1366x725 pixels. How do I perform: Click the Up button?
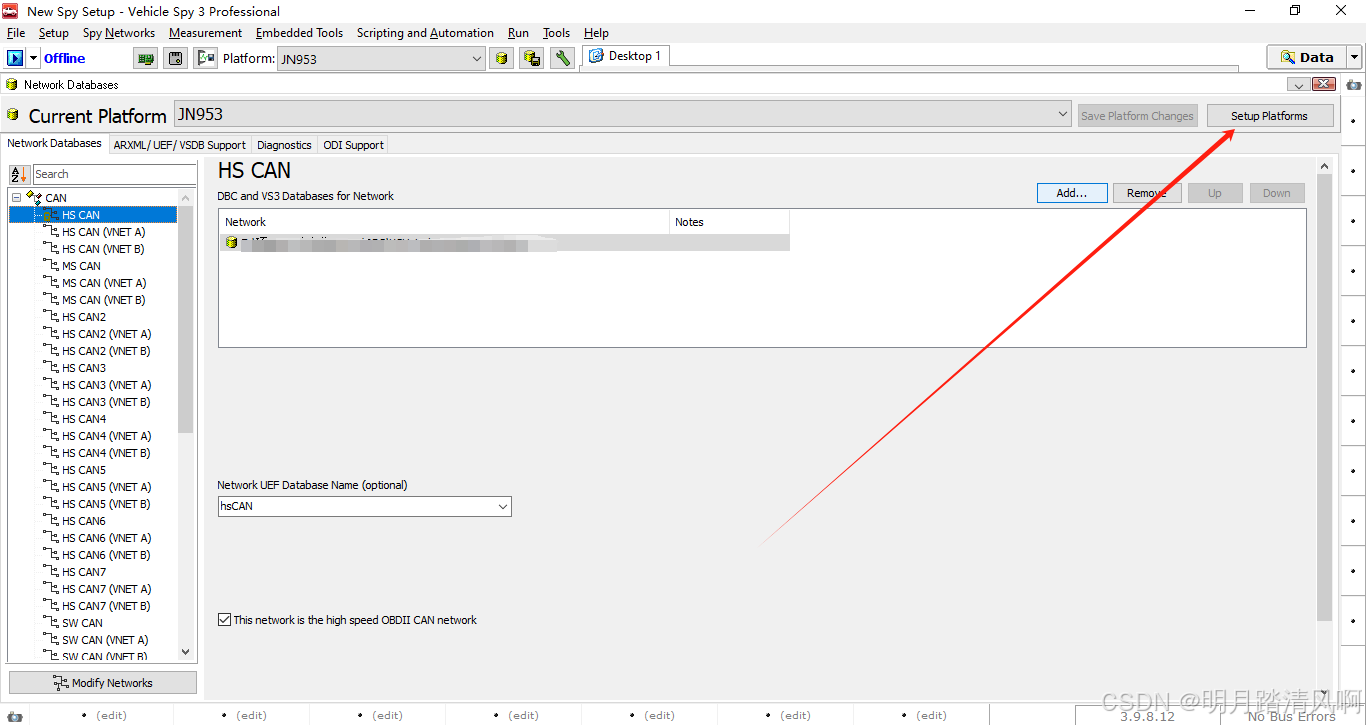[x=1215, y=193]
